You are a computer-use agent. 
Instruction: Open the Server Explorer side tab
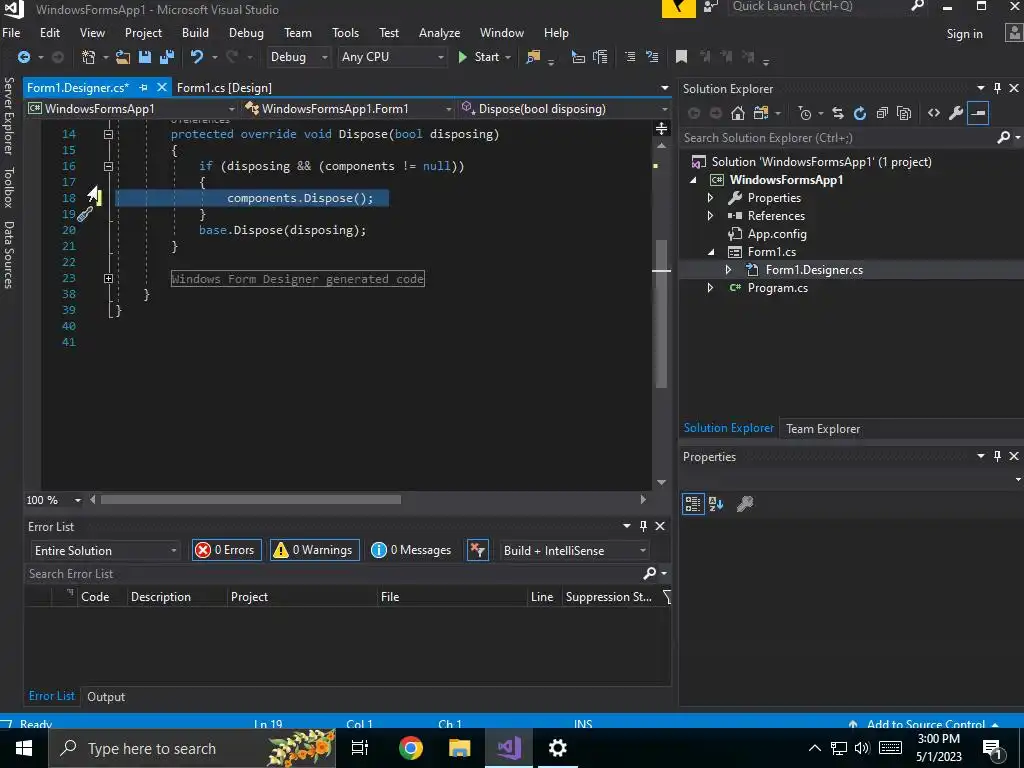click(x=8, y=116)
